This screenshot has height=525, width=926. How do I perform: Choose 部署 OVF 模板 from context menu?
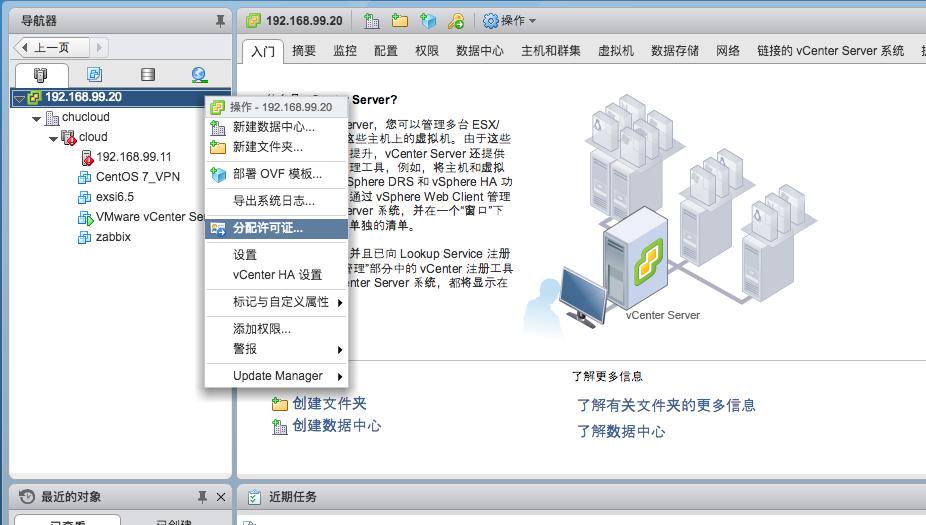pyautogui.click(x=276, y=174)
